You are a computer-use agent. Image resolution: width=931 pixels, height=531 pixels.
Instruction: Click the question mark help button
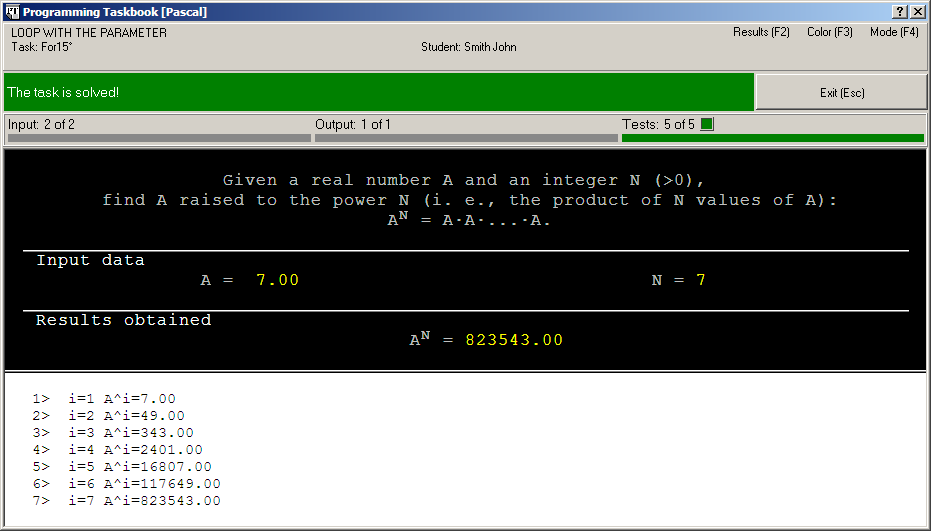(x=900, y=12)
